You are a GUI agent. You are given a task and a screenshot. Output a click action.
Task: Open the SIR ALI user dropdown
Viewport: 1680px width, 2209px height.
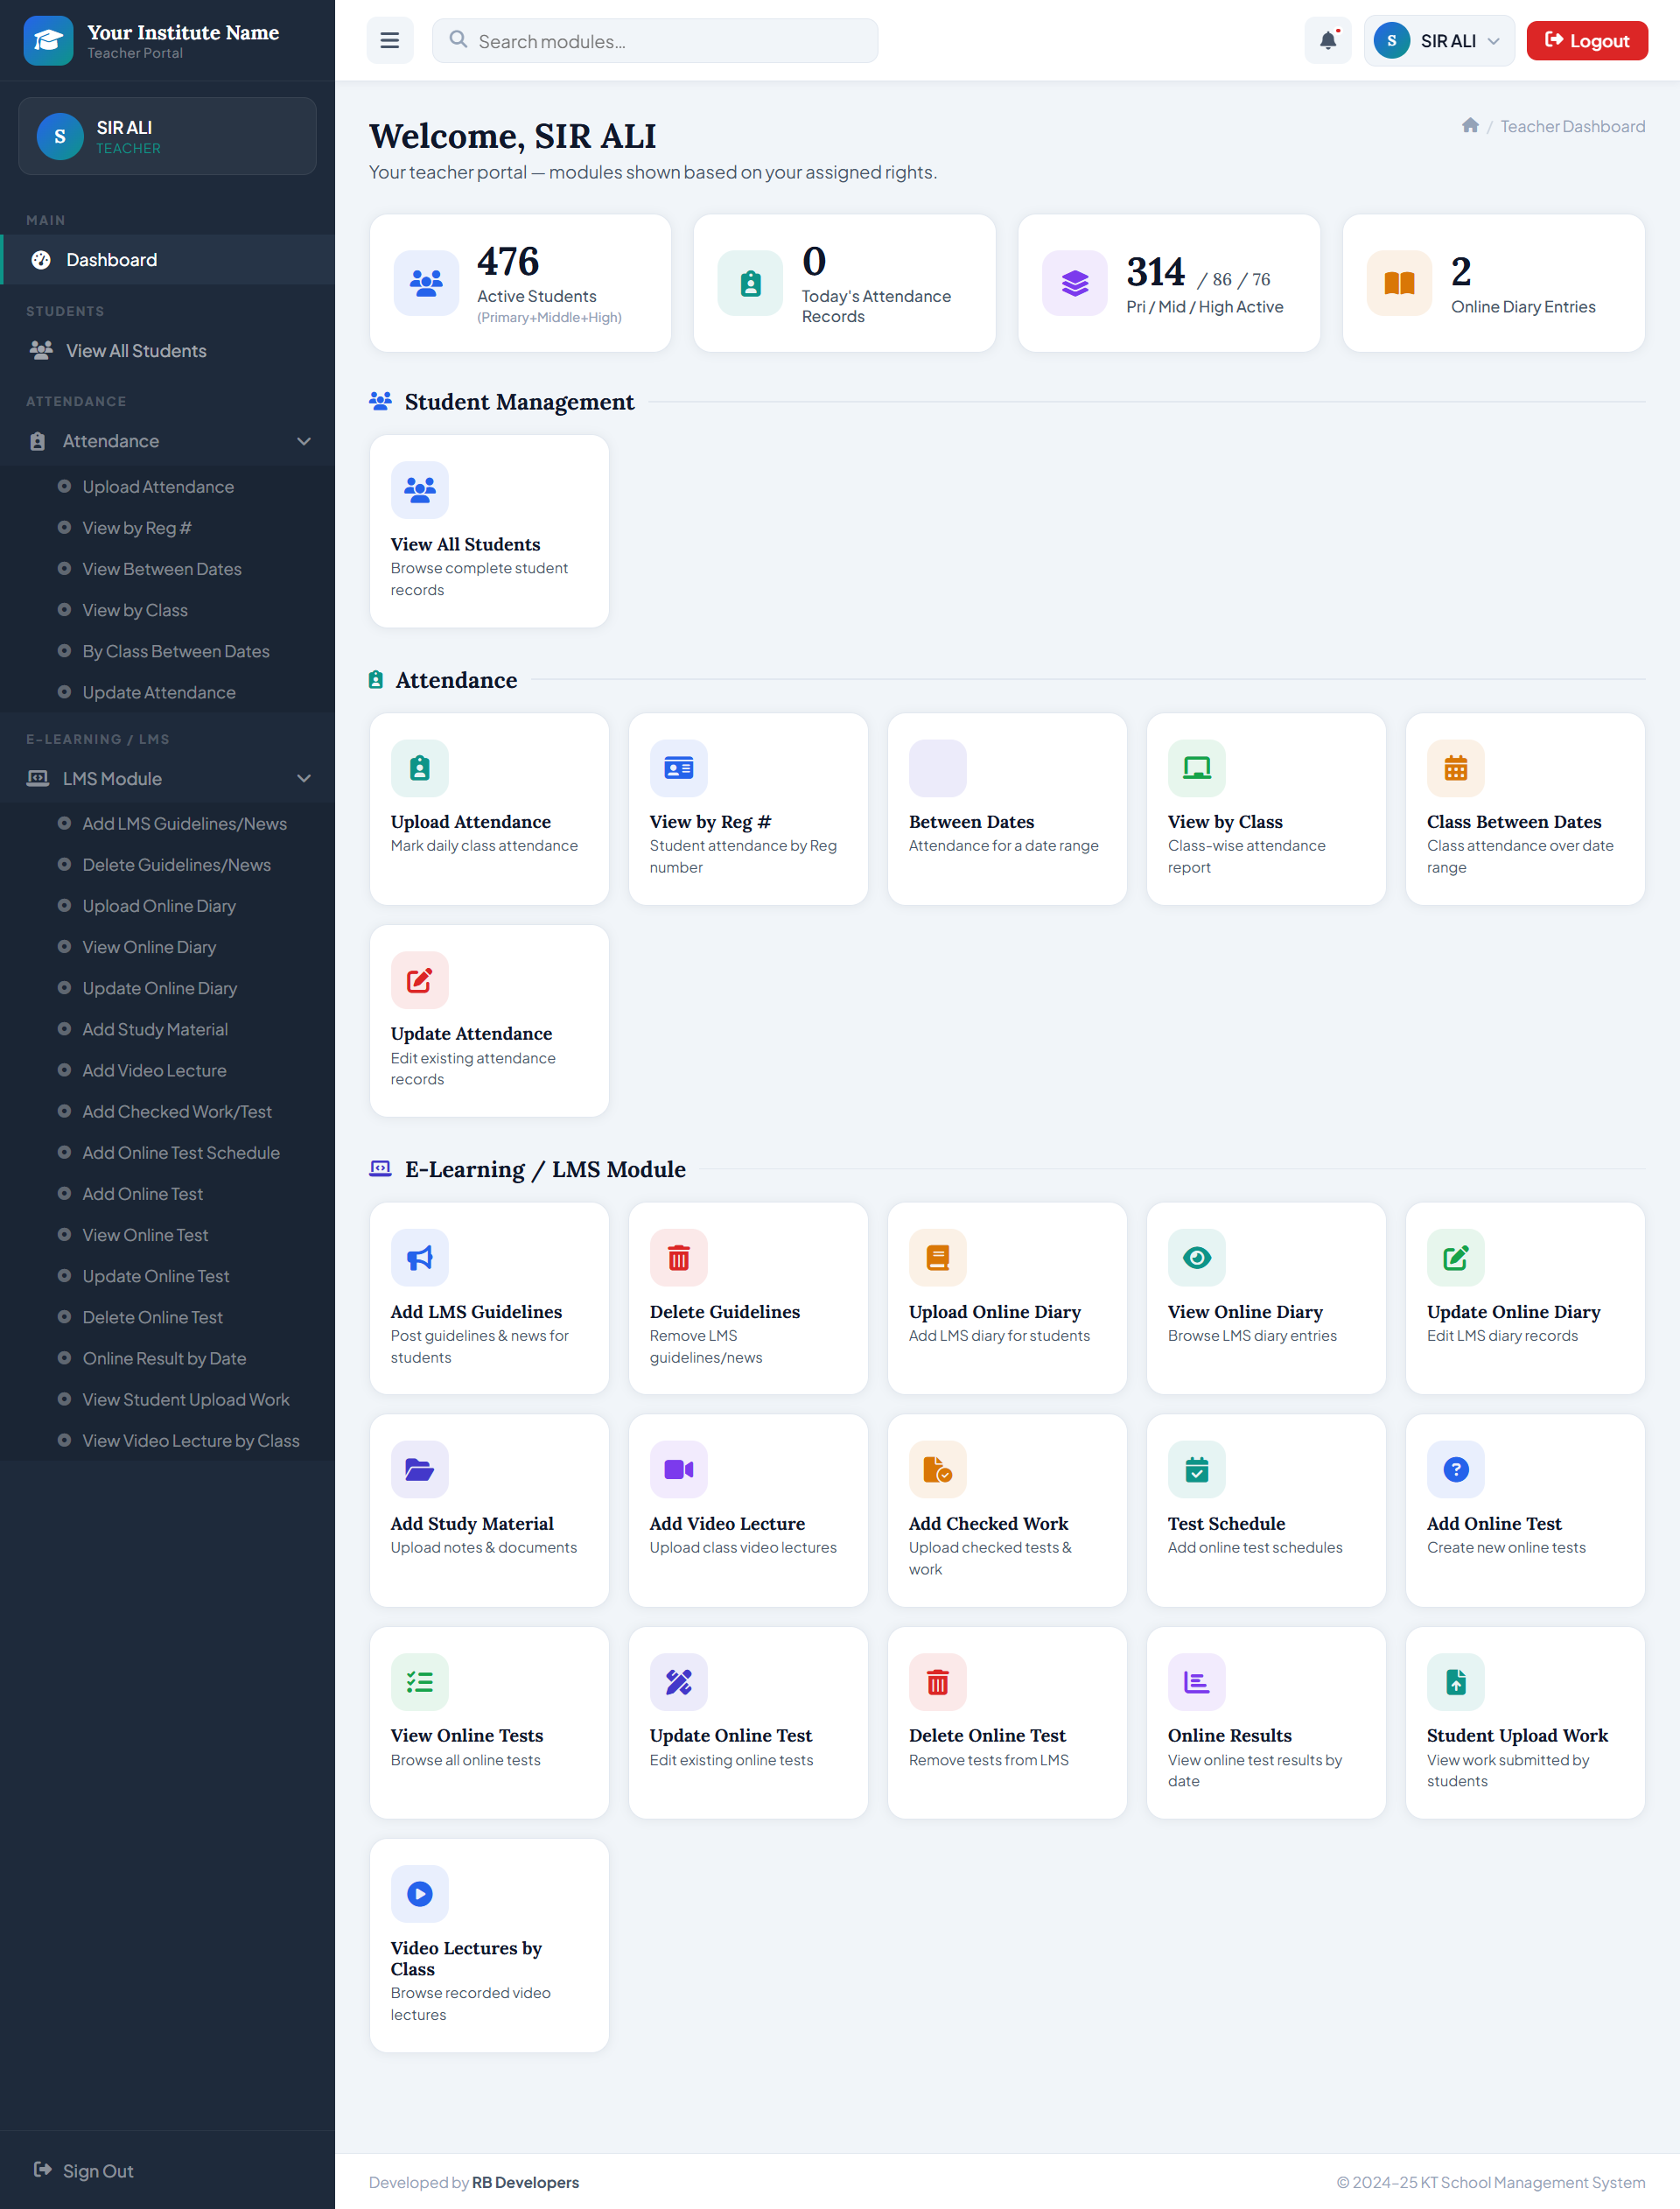point(1439,41)
